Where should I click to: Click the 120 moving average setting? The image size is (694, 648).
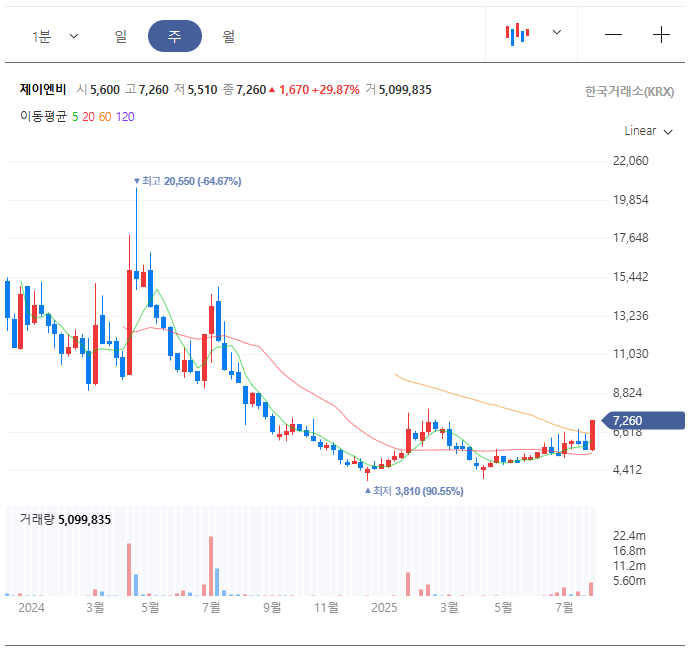click(125, 117)
